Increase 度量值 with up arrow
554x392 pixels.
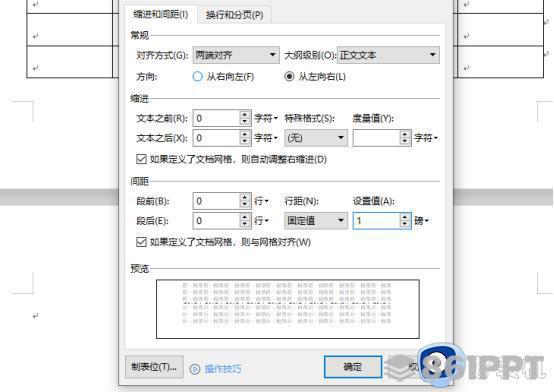pyautogui.click(x=405, y=134)
